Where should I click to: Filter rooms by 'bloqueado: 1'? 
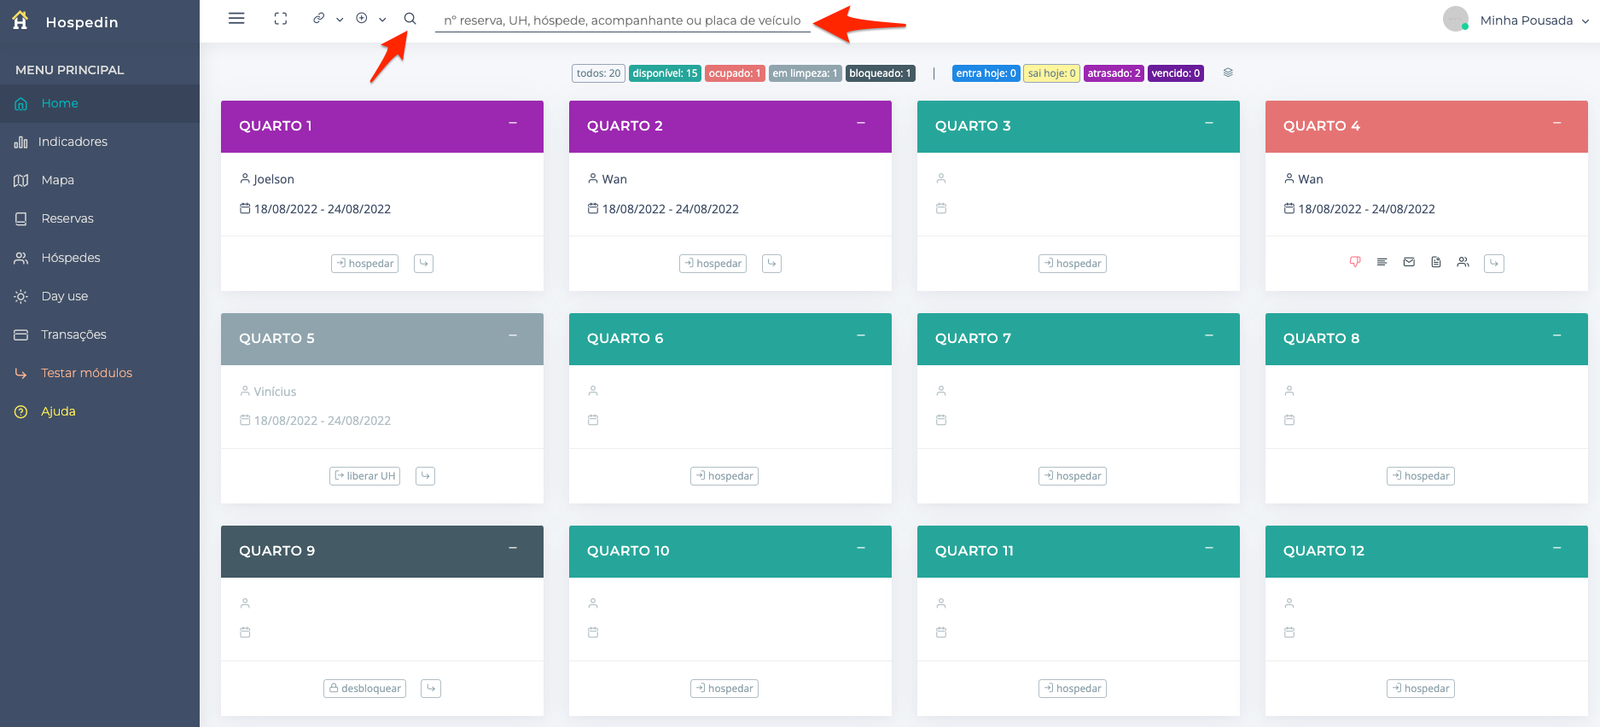[x=880, y=73]
